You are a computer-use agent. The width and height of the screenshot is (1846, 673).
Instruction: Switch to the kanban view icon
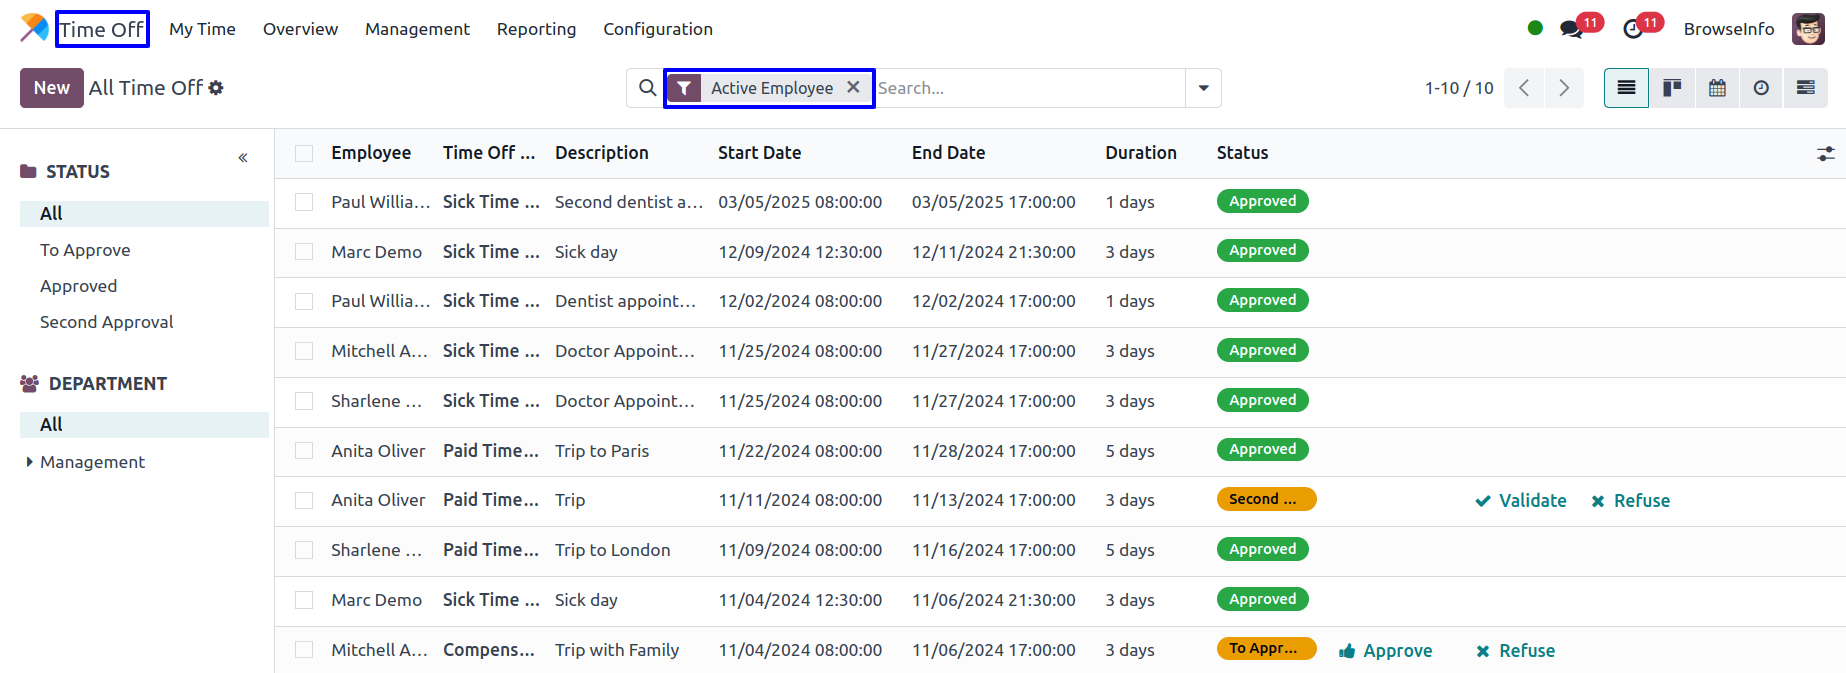pyautogui.click(x=1671, y=88)
